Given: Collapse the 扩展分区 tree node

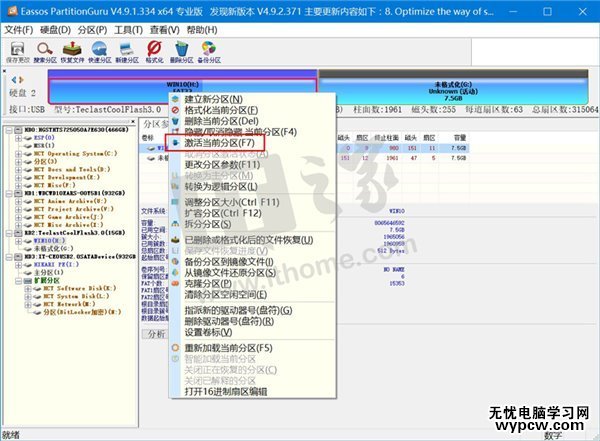Looking at the screenshot, I should pos(18,281).
